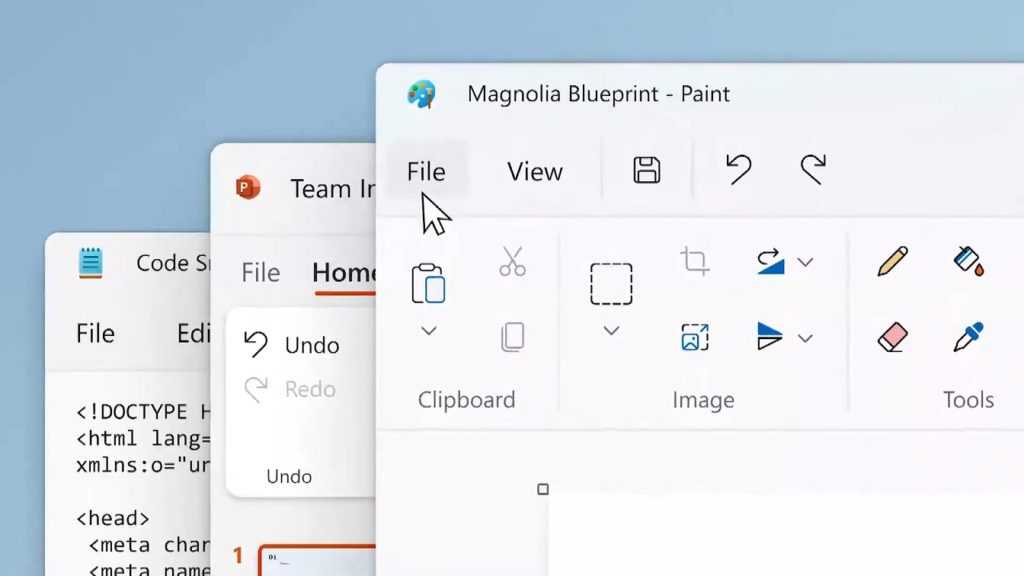Open the Rotate dropdown arrow
The width and height of the screenshot is (1024, 576).
point(805,263)
